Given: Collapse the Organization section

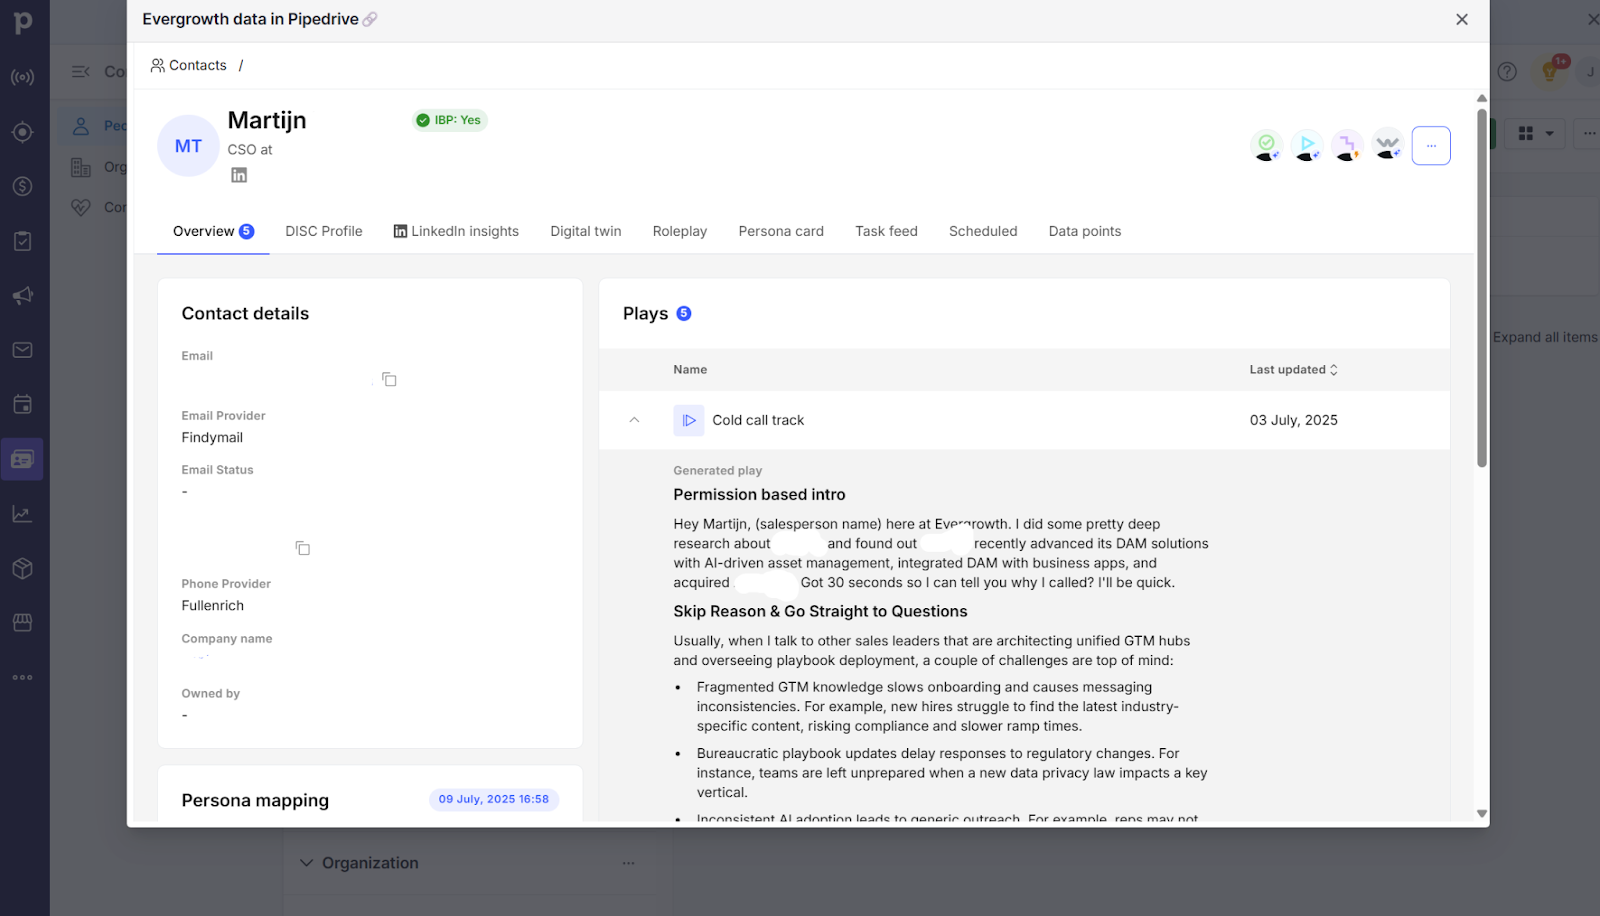Looking at the screenshot, I should 305,862.
